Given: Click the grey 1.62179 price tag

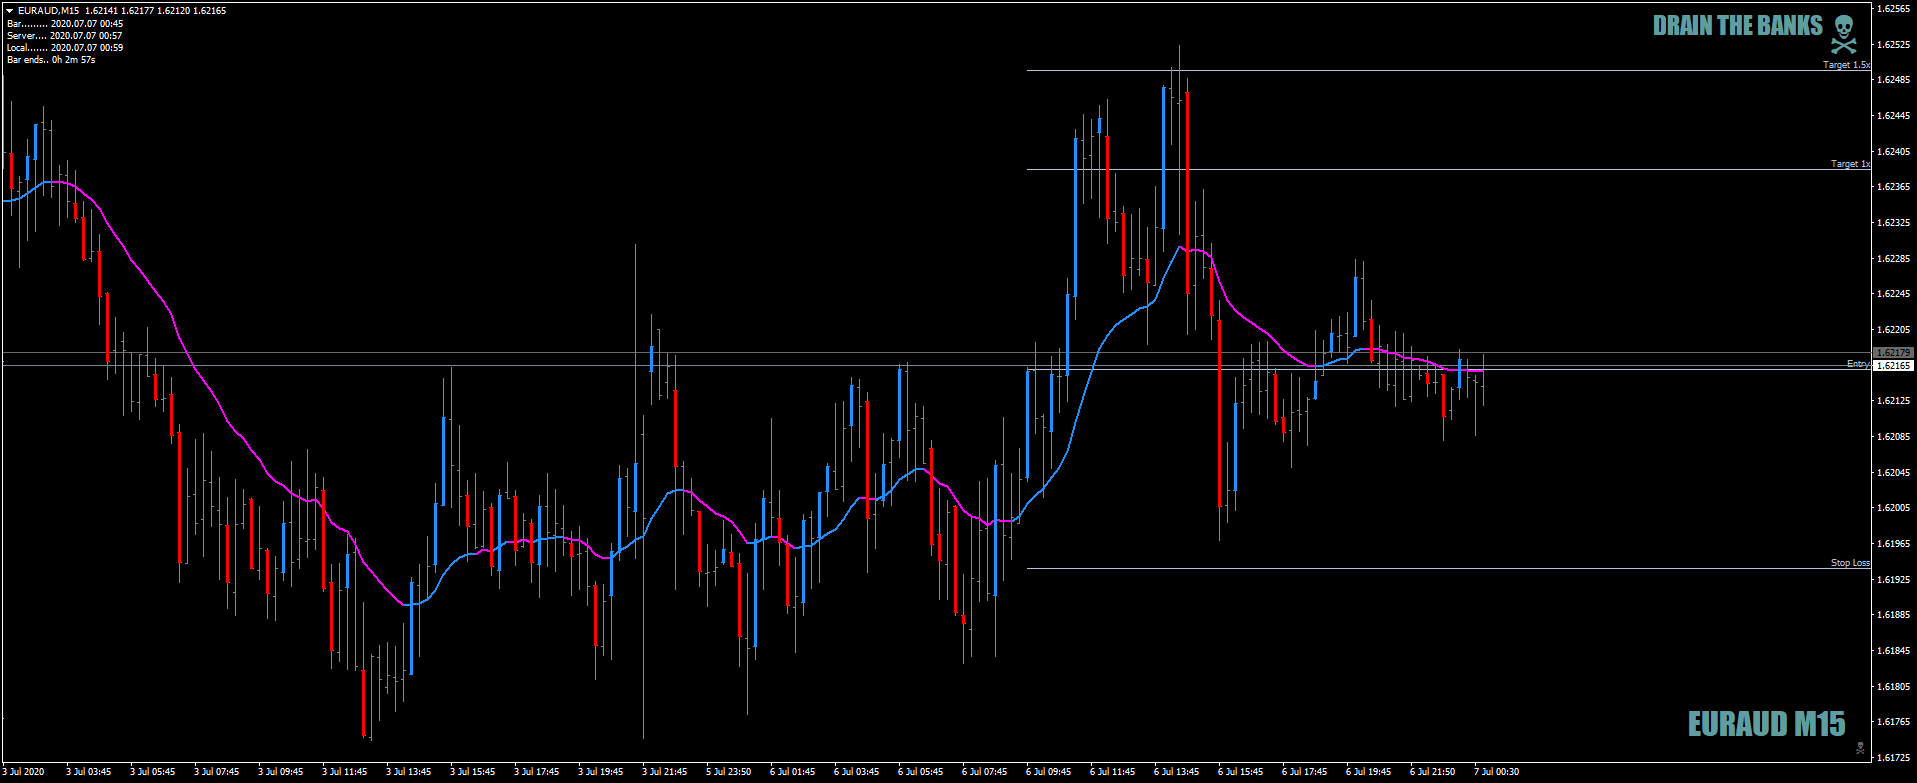Looking at the screenshot, I should click(x=1894, y=353).
